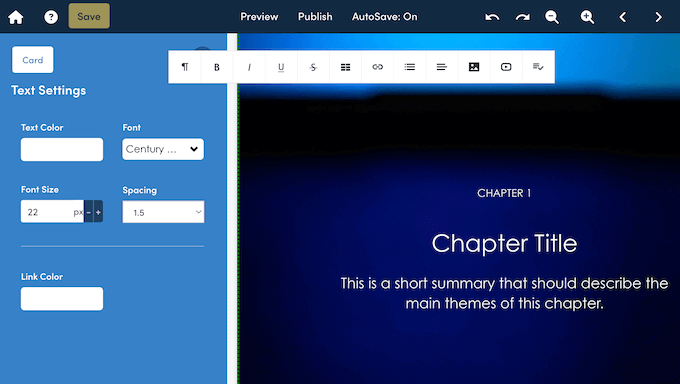This screenshot has width=680, height=384.
Task: Open the Link Color swatch
Action: [62, 299]
